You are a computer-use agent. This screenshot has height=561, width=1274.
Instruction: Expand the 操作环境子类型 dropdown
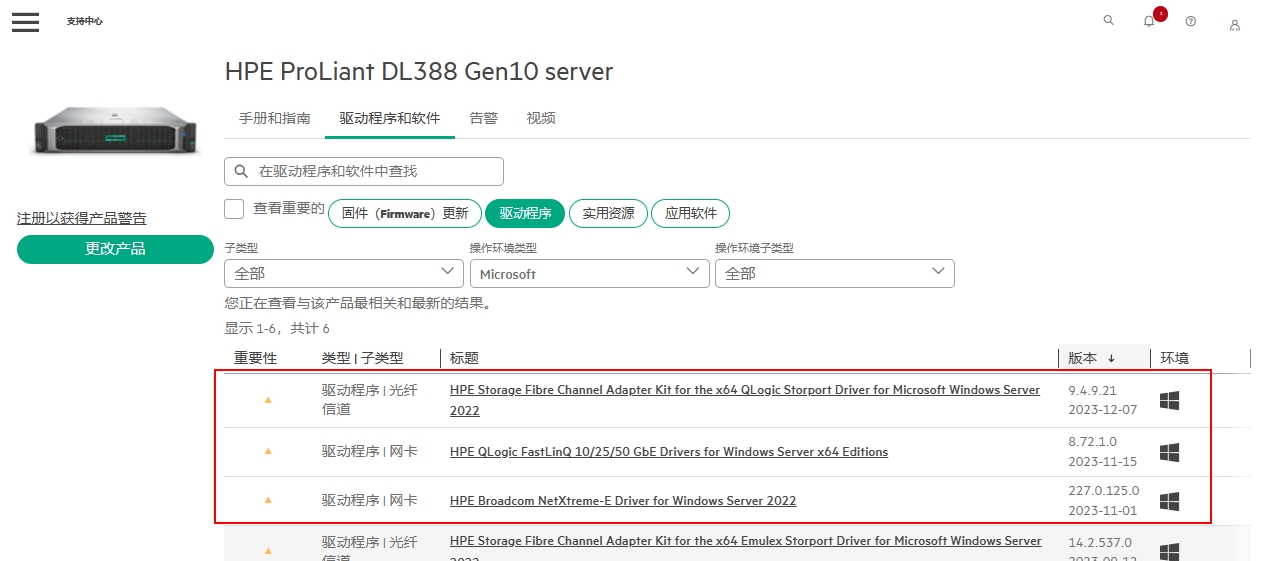click(834, 273)
